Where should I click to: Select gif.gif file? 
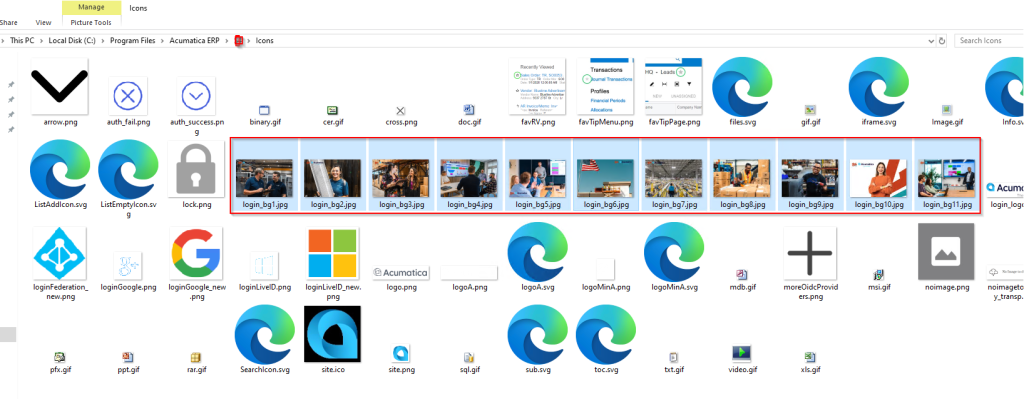(810, 110)
